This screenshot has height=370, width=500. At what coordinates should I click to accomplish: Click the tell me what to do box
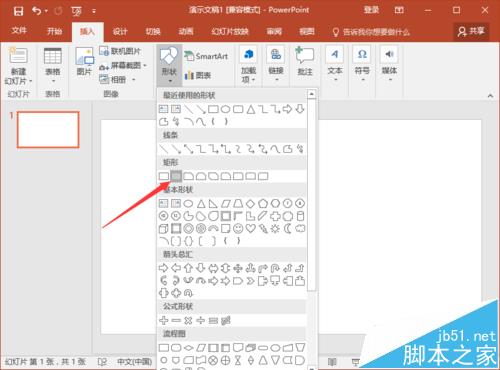click(x=371, y=32)
